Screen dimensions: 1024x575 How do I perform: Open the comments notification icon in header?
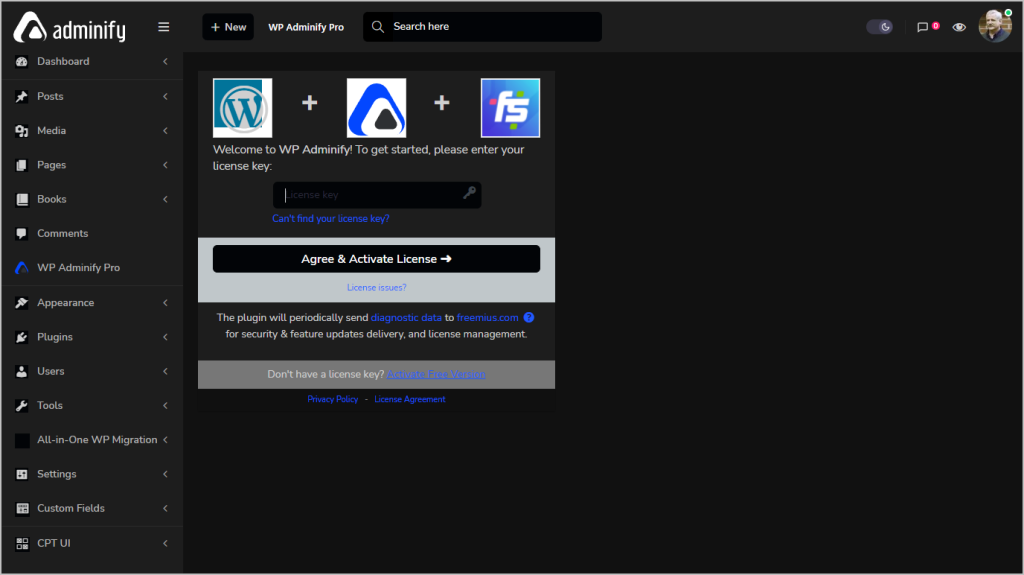pyautogui.click(x=922, y=27)
